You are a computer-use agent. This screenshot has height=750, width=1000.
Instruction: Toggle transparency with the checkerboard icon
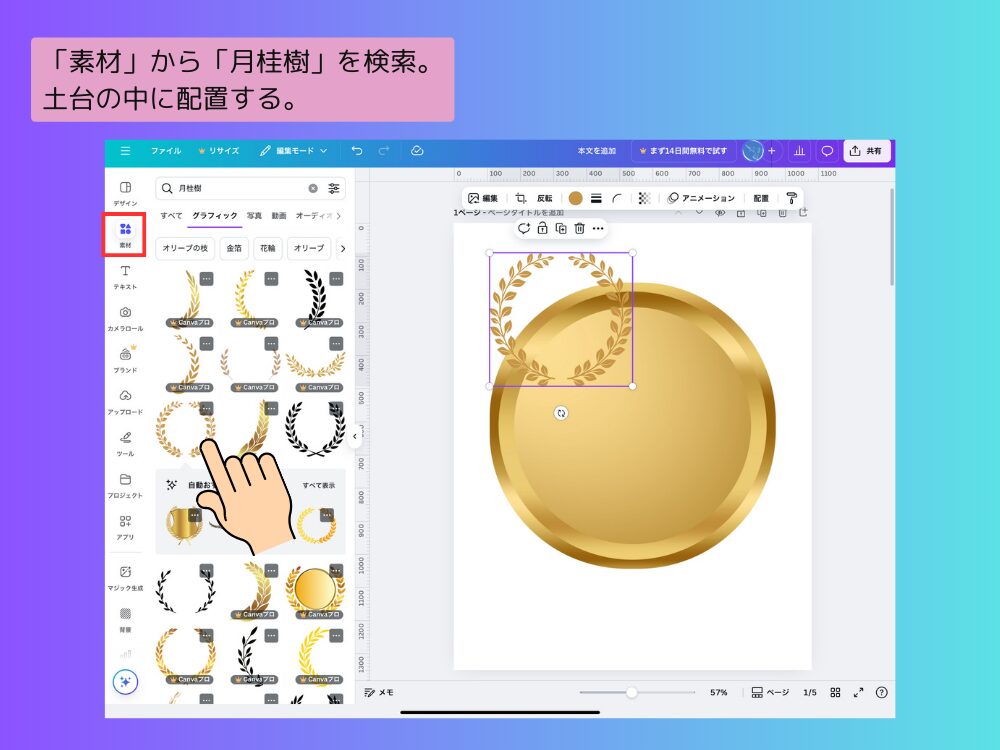coord(644,198)
